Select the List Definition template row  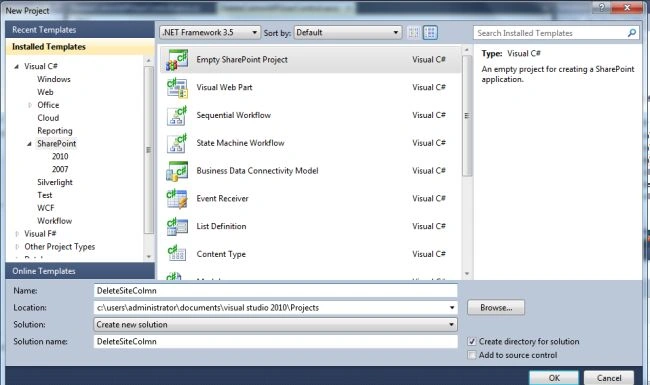click(310, 226)
